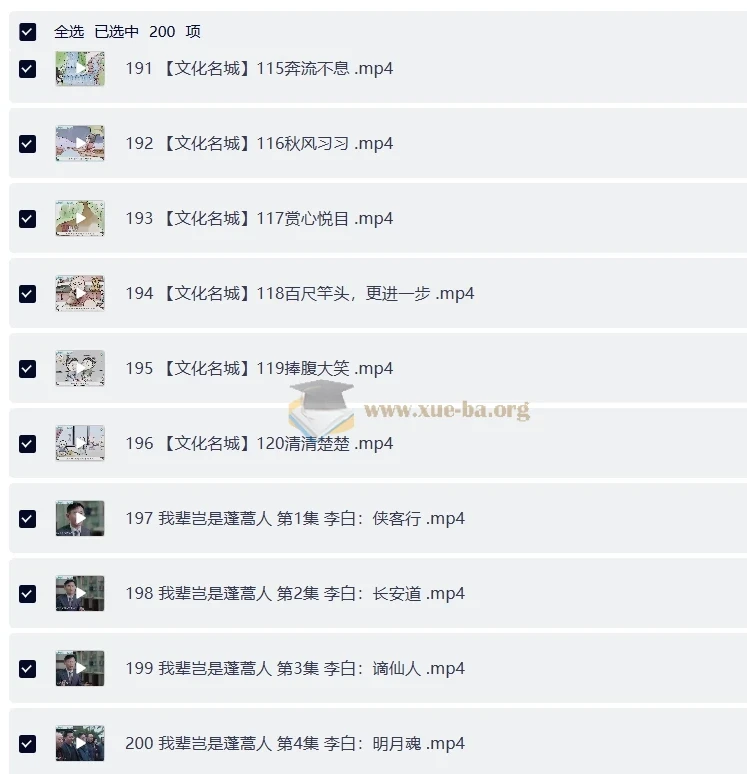Toggle checkbox for 196 清清楚楚

28,444
